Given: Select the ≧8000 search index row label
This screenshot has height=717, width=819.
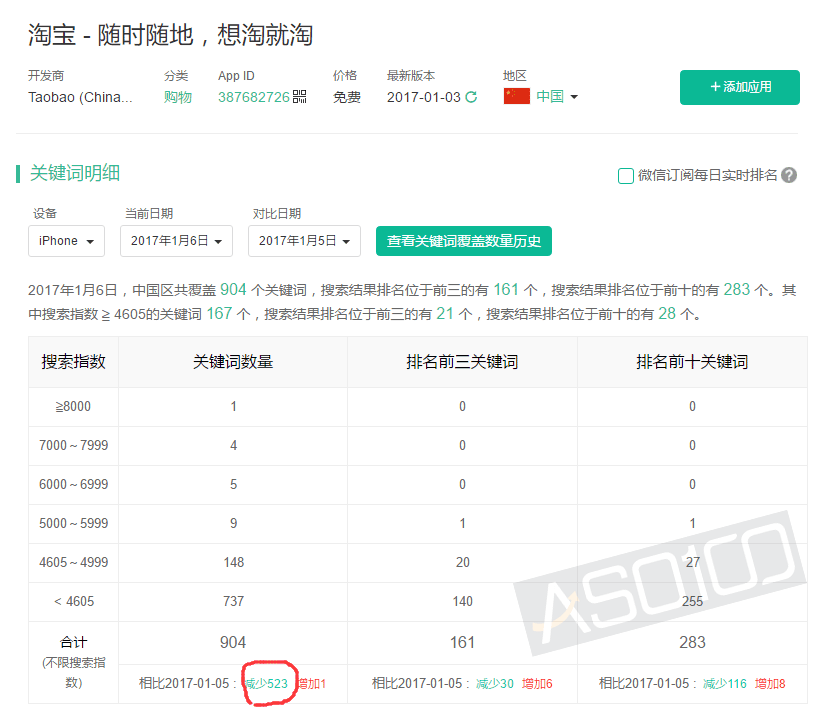Looking at the screenshot, I should (73, 406).
